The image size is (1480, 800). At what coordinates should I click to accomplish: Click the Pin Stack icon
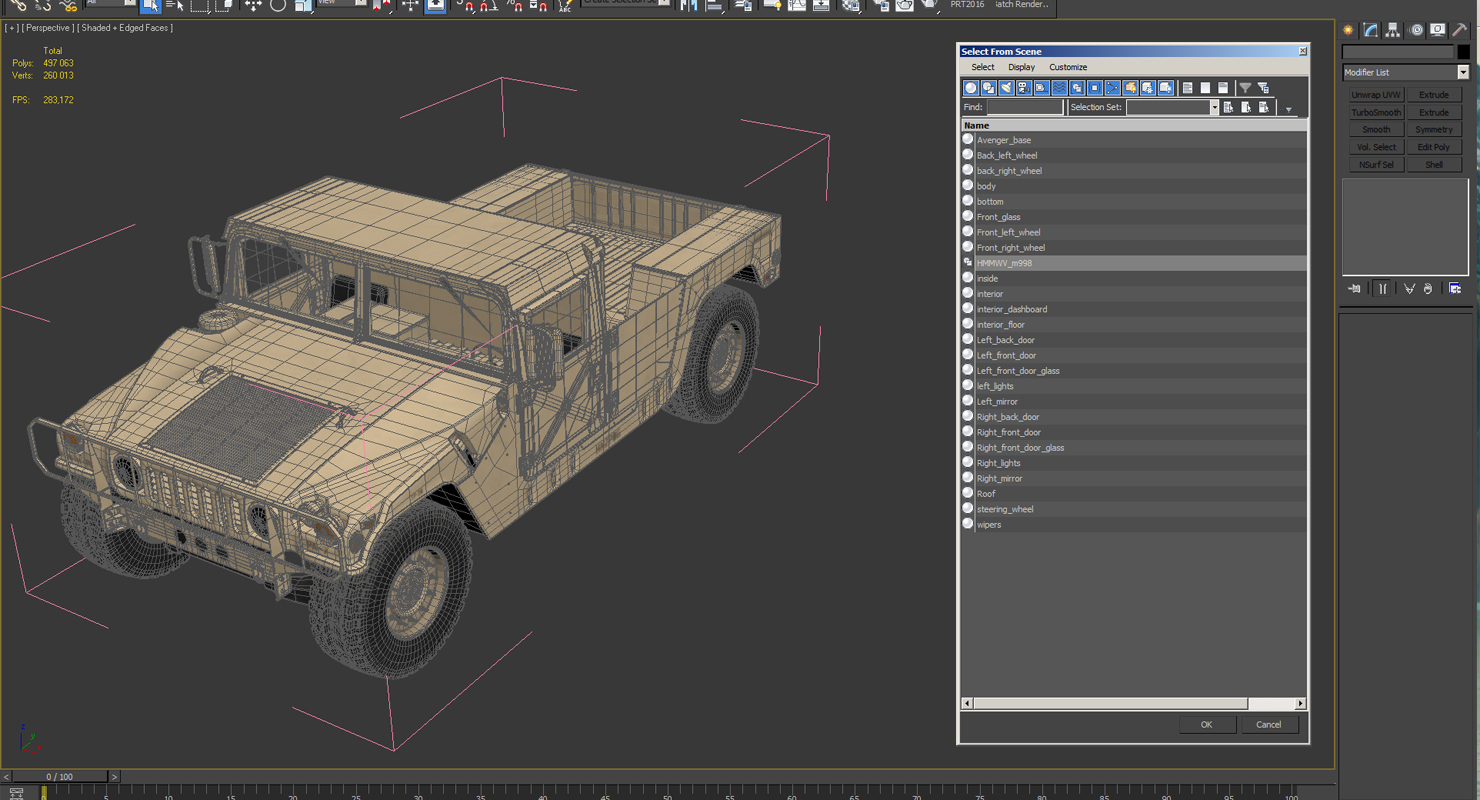pyautogui.click(x=1354, y=289)
